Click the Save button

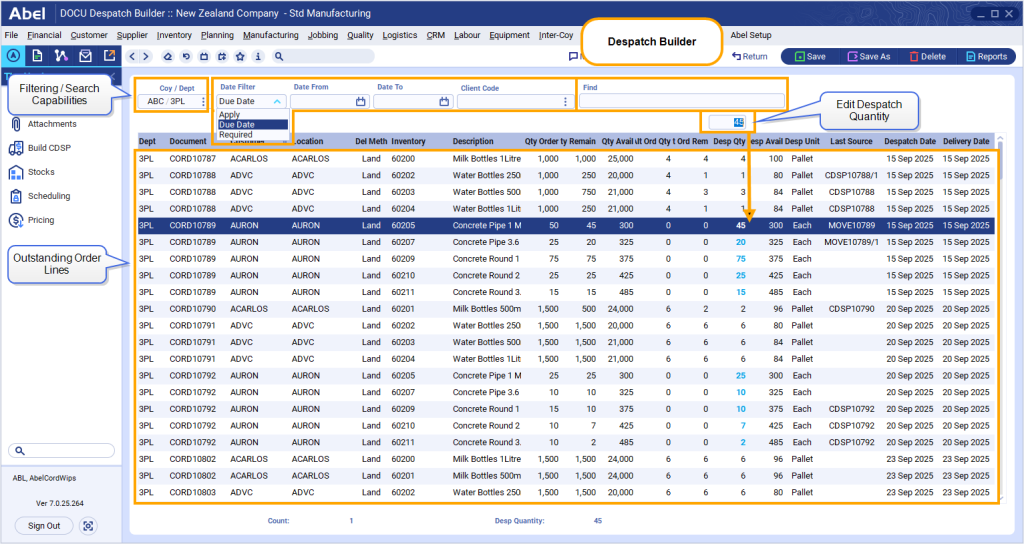pos(810,57)
